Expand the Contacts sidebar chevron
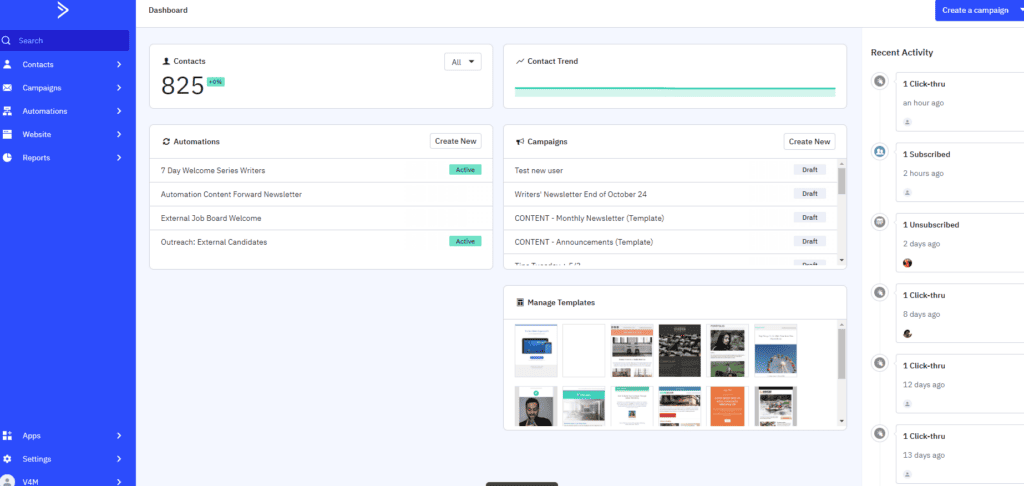The height and width of the screenshot is (486, 1024). pos(119,64)
